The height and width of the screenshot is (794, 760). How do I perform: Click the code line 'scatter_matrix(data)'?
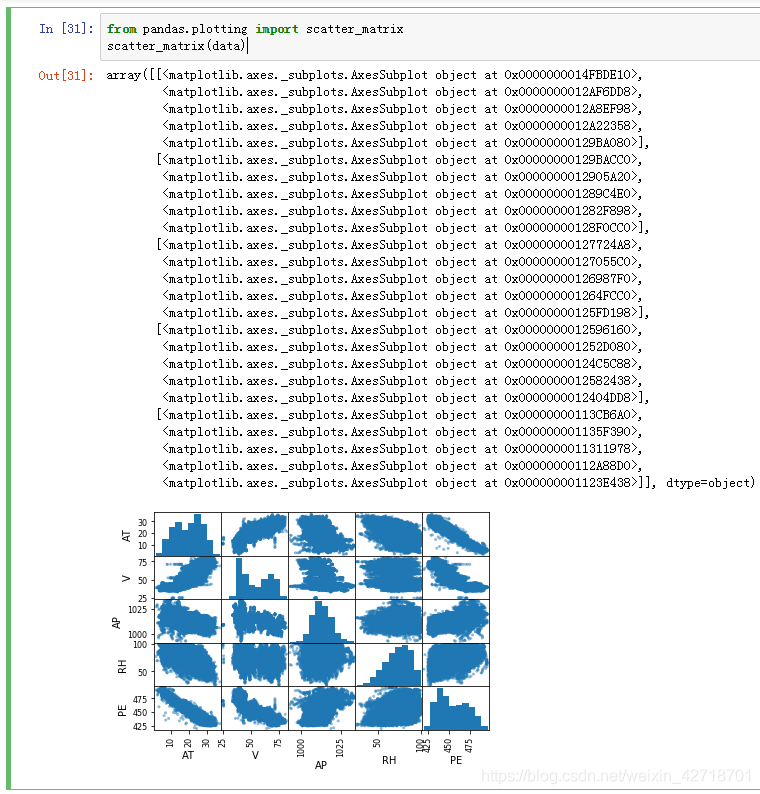[x=176, y=46]
